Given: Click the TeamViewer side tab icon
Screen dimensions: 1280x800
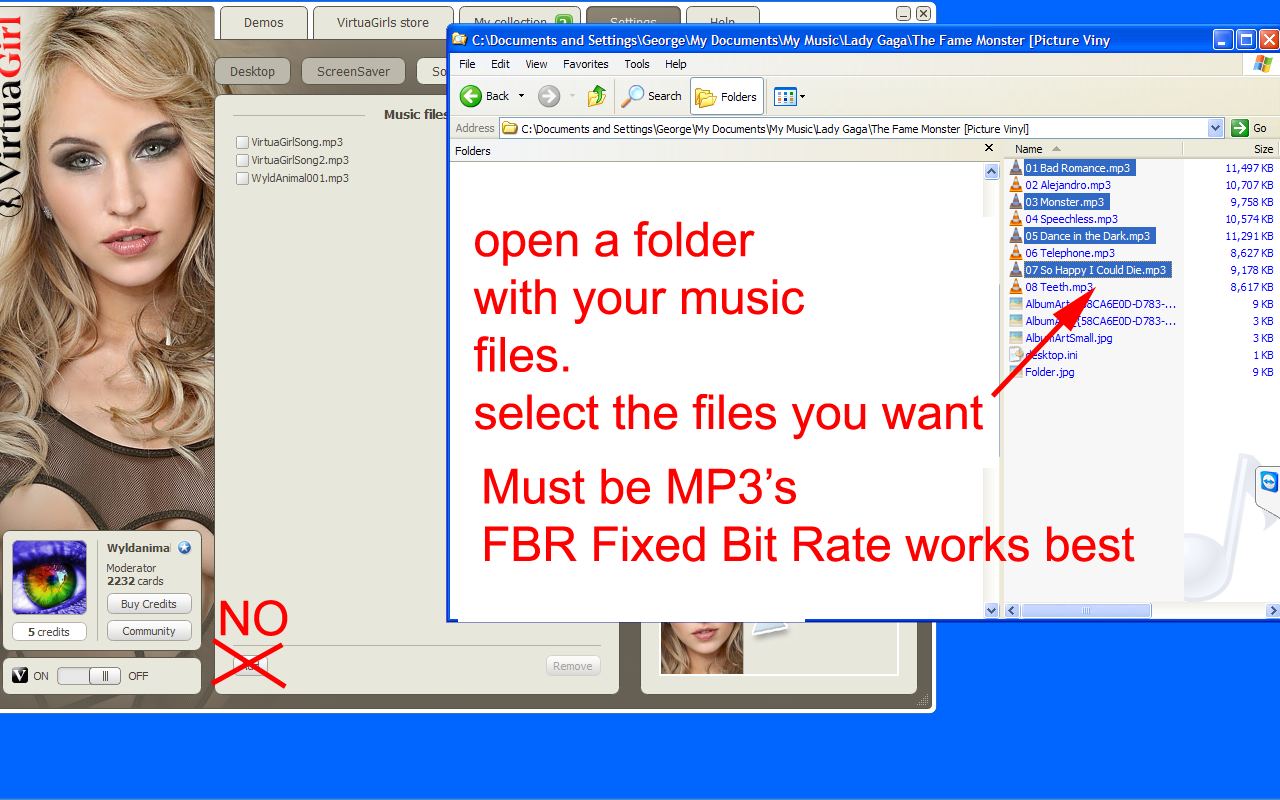Looking at the screenshot, I should coord(1269,483).
